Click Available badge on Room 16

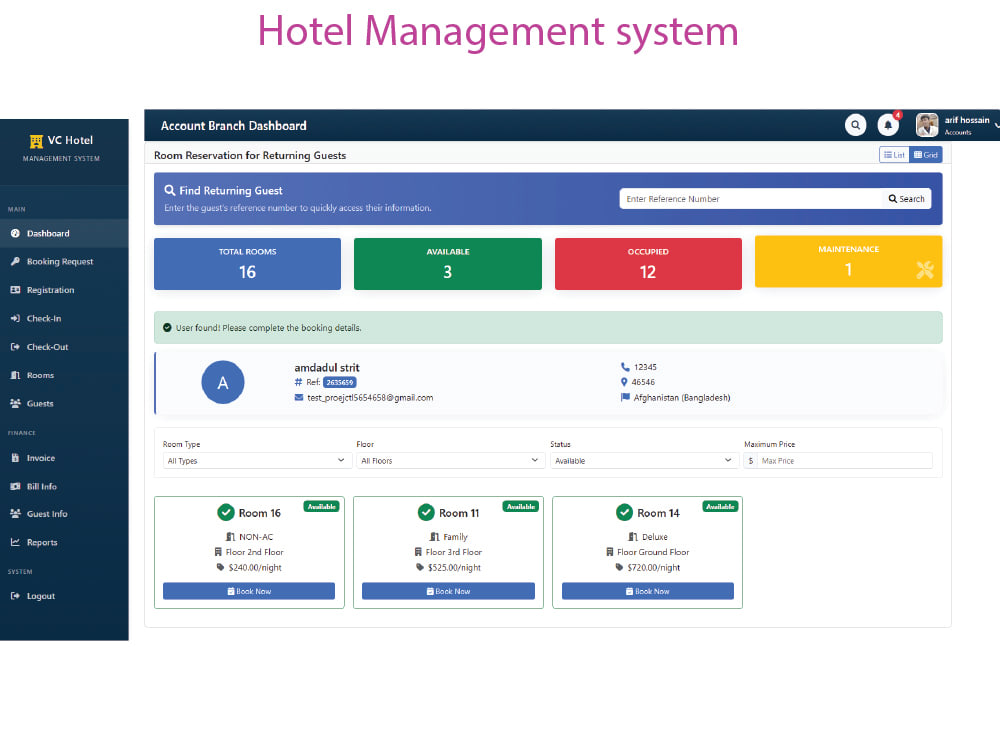(x=321, y=506)
